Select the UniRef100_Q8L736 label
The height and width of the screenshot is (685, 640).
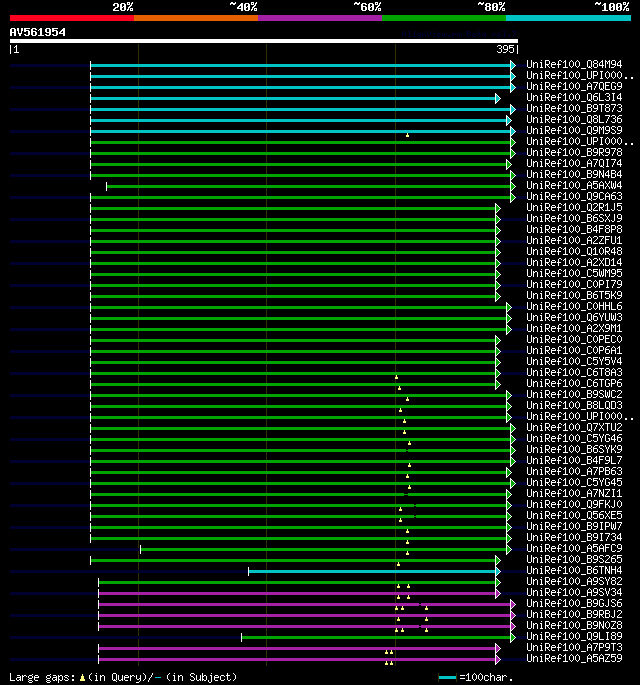(574, 120)
